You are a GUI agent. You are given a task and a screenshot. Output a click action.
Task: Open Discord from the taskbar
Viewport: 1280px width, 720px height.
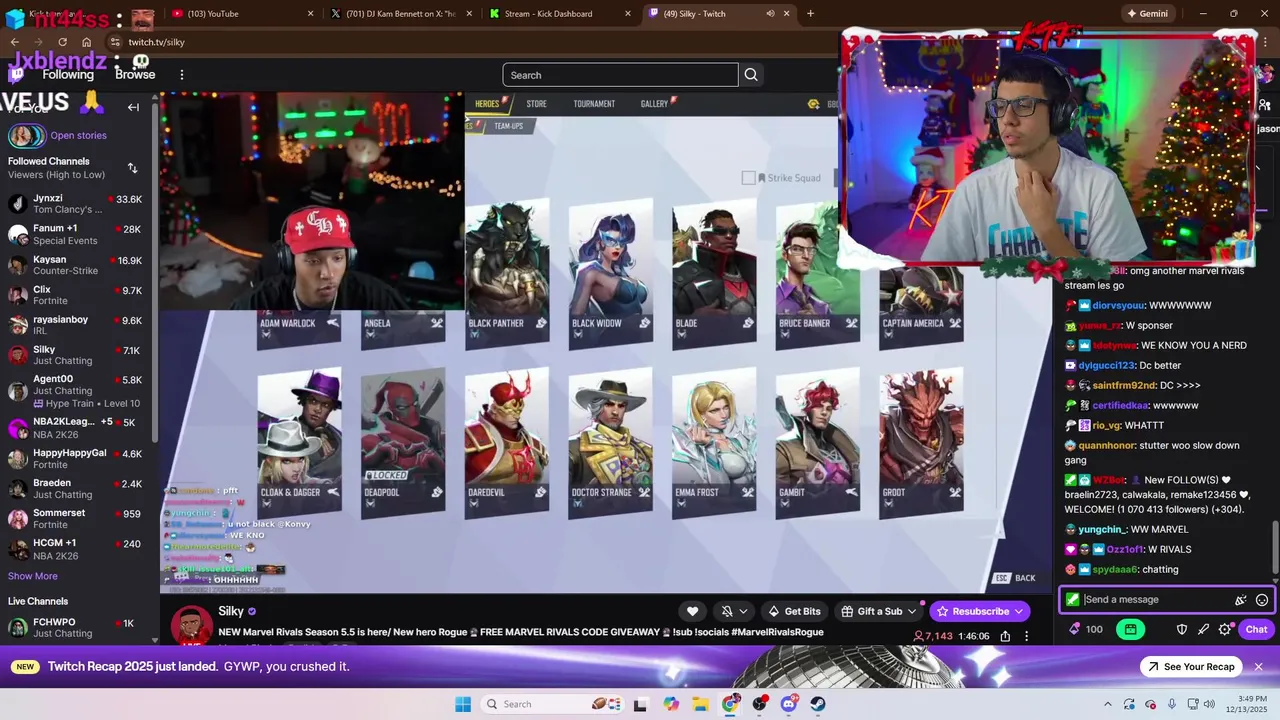[x=789, y=704]
